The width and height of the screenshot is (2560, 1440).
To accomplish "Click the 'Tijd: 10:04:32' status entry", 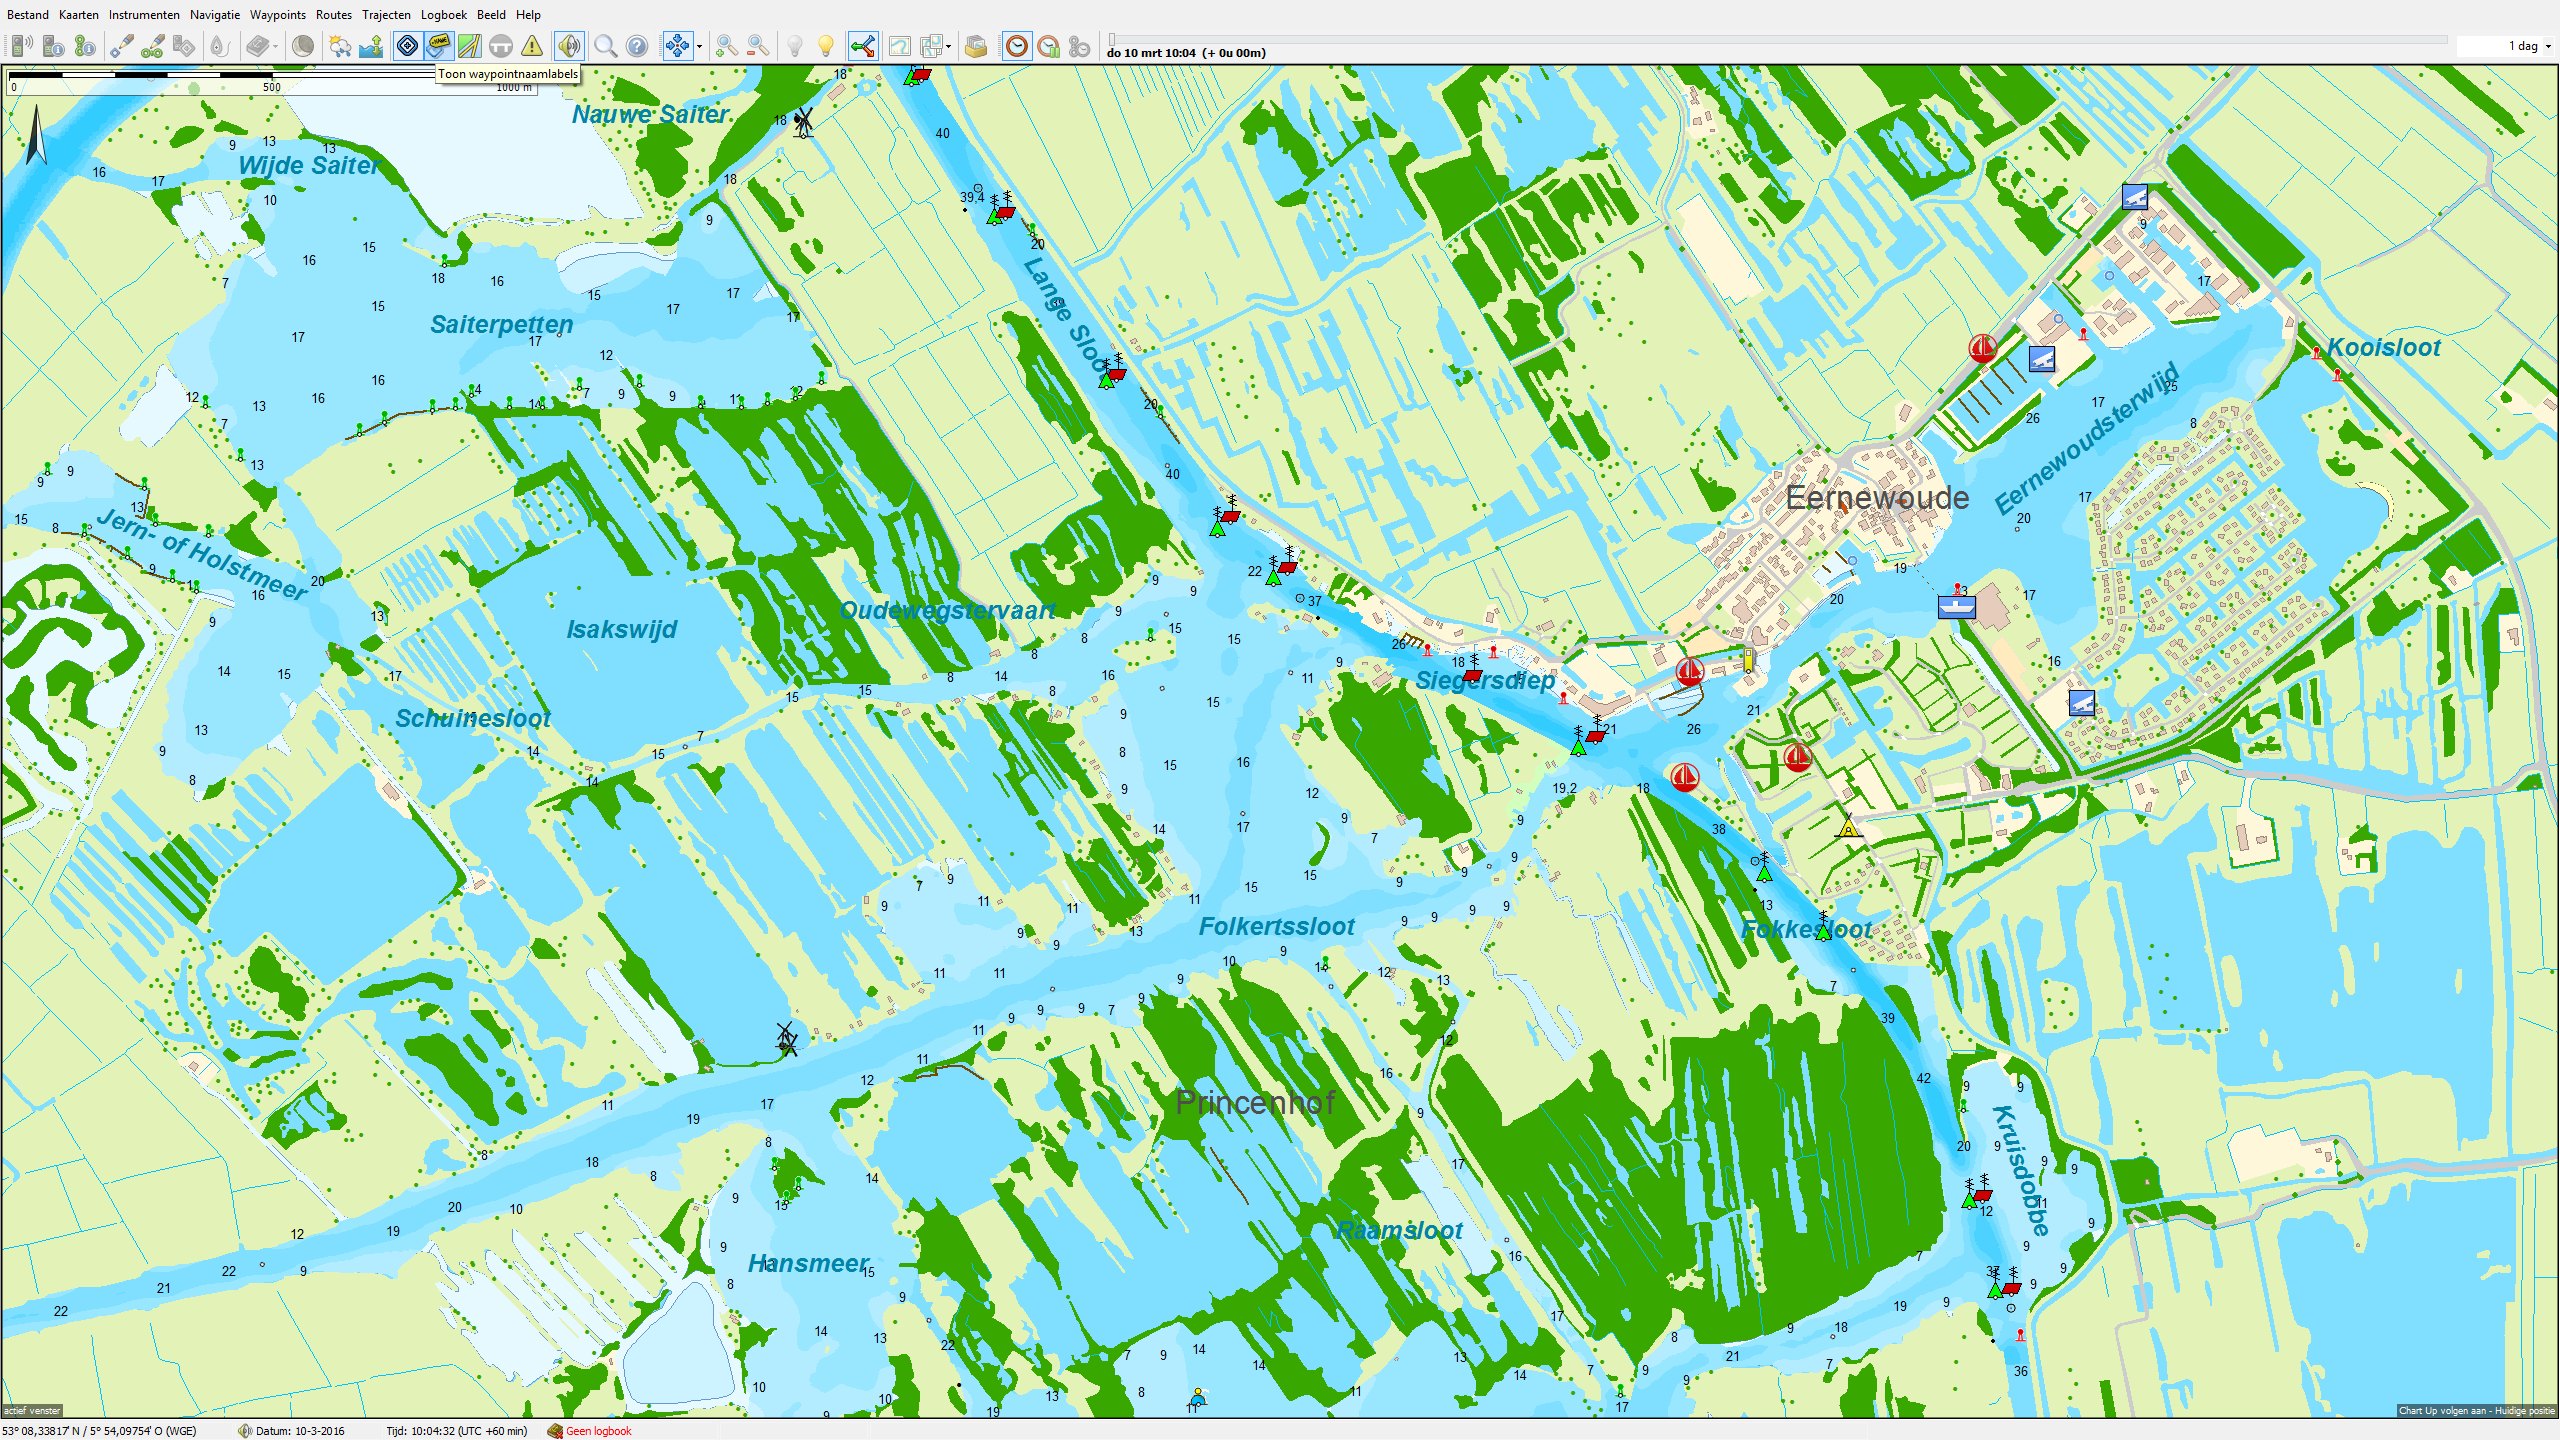I will tap(457, 1431).
